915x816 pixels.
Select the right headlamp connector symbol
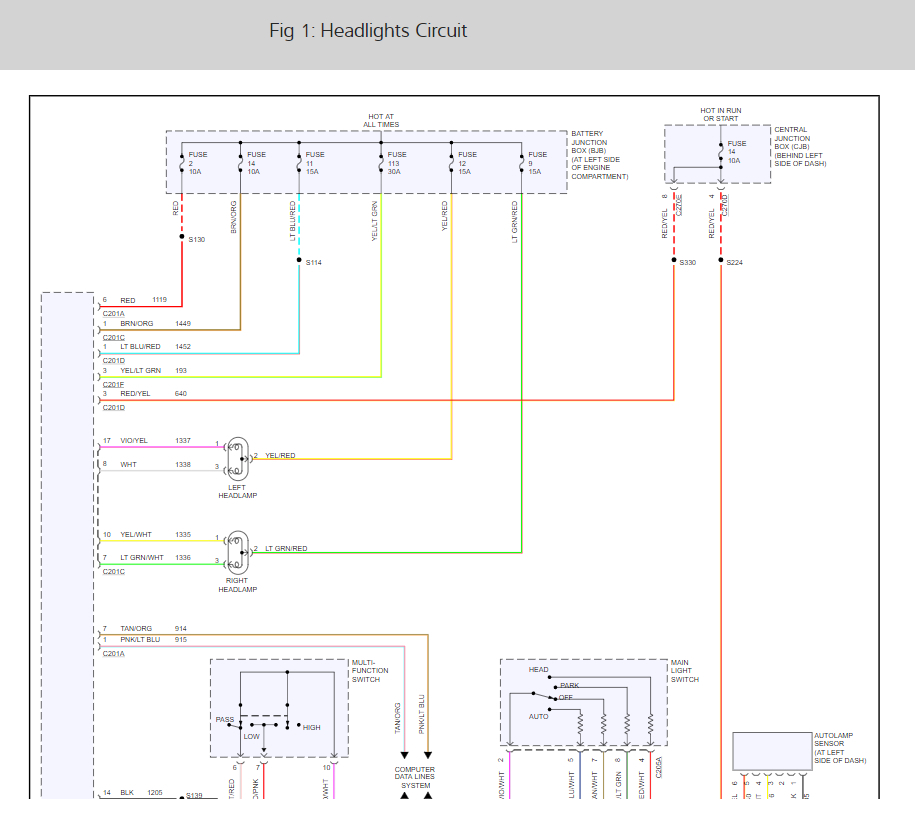tap(238, 553)
